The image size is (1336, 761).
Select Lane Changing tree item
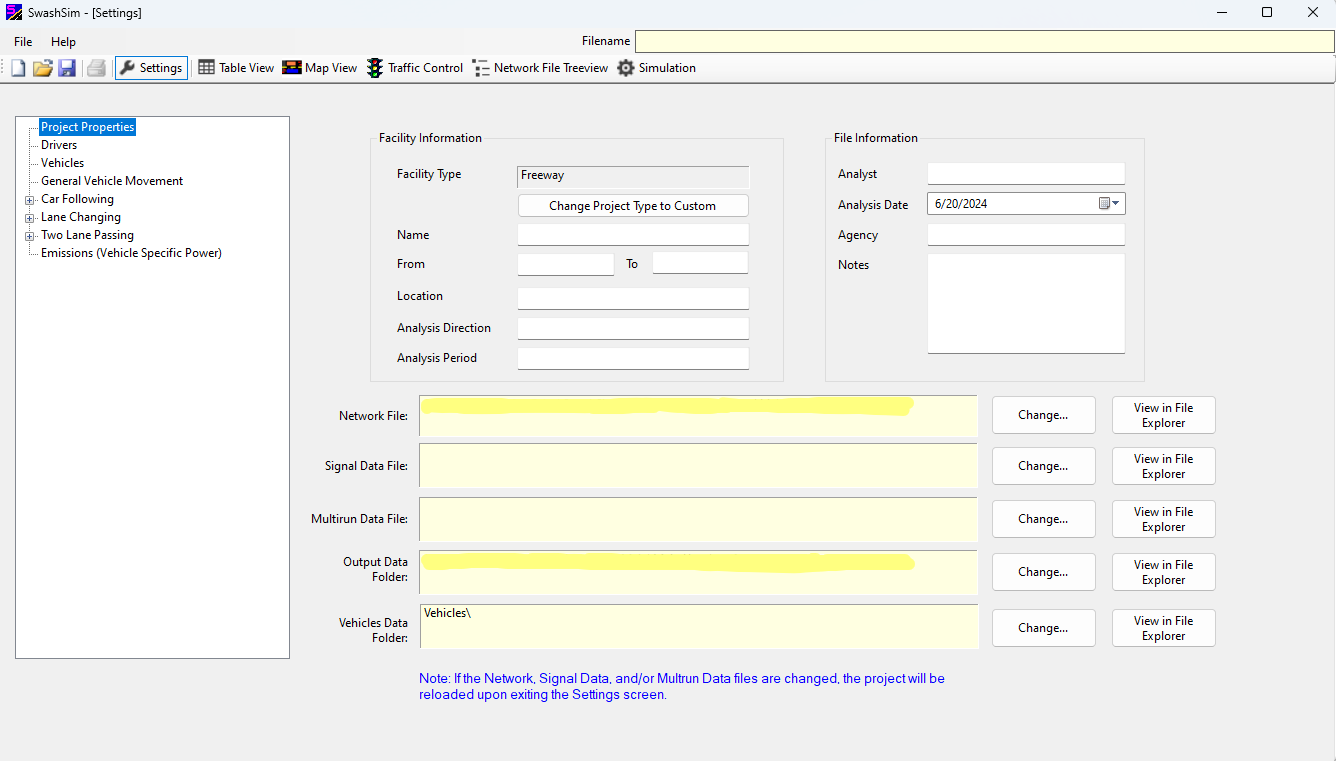[x=80, y=217]
